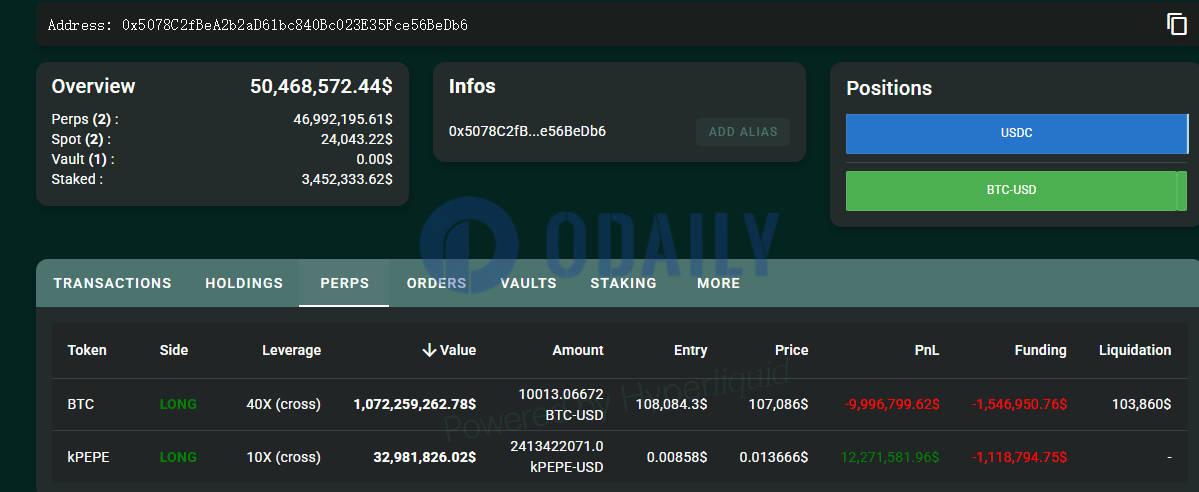Copy the wallet address with the copy icon
Image resolution: width=1199 pixels, height=492 pixels.
(1176, 24)
